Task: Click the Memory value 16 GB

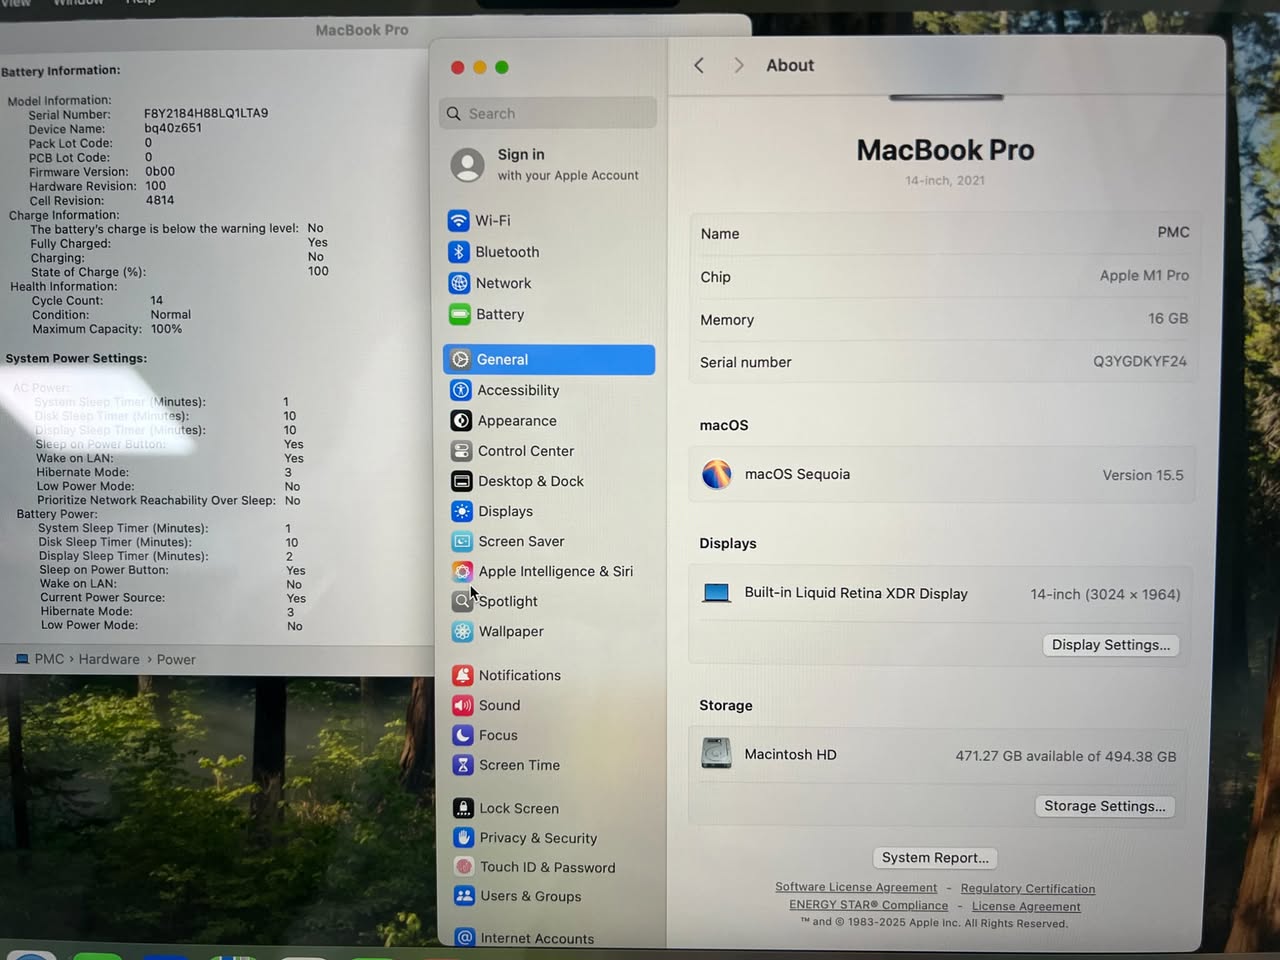Action: tap(1168, 318)
